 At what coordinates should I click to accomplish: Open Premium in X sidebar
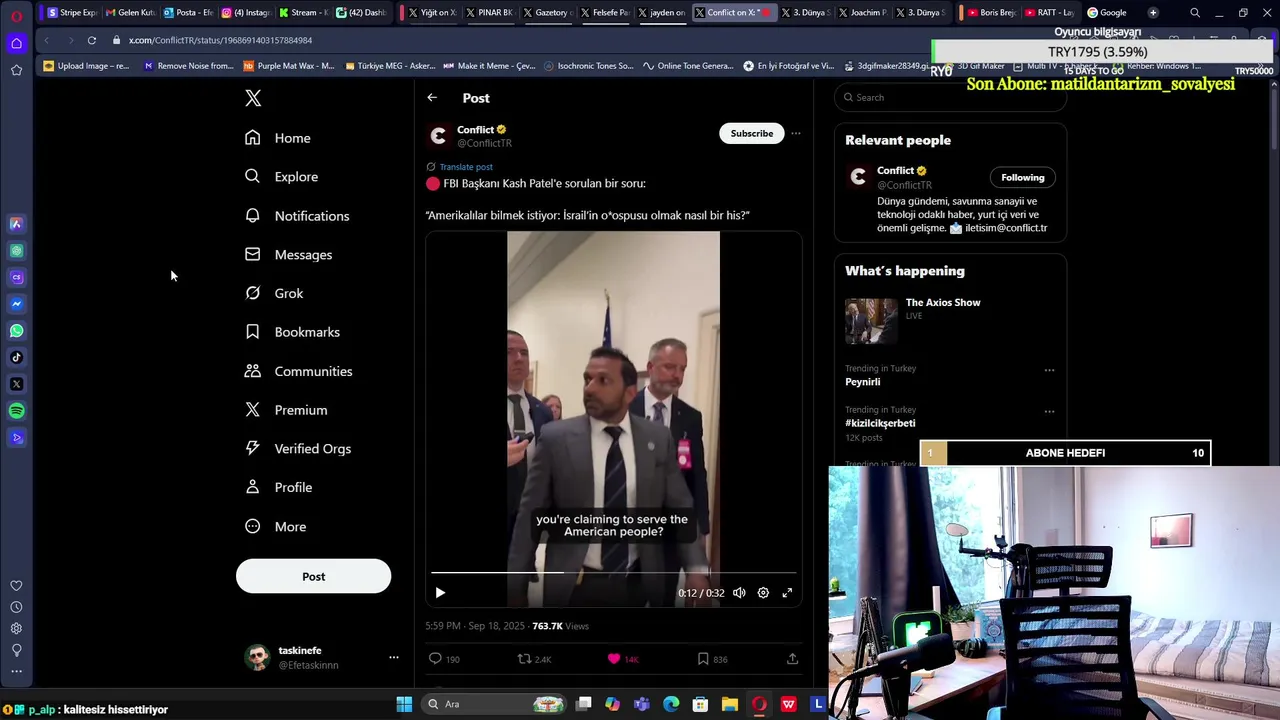286,410
